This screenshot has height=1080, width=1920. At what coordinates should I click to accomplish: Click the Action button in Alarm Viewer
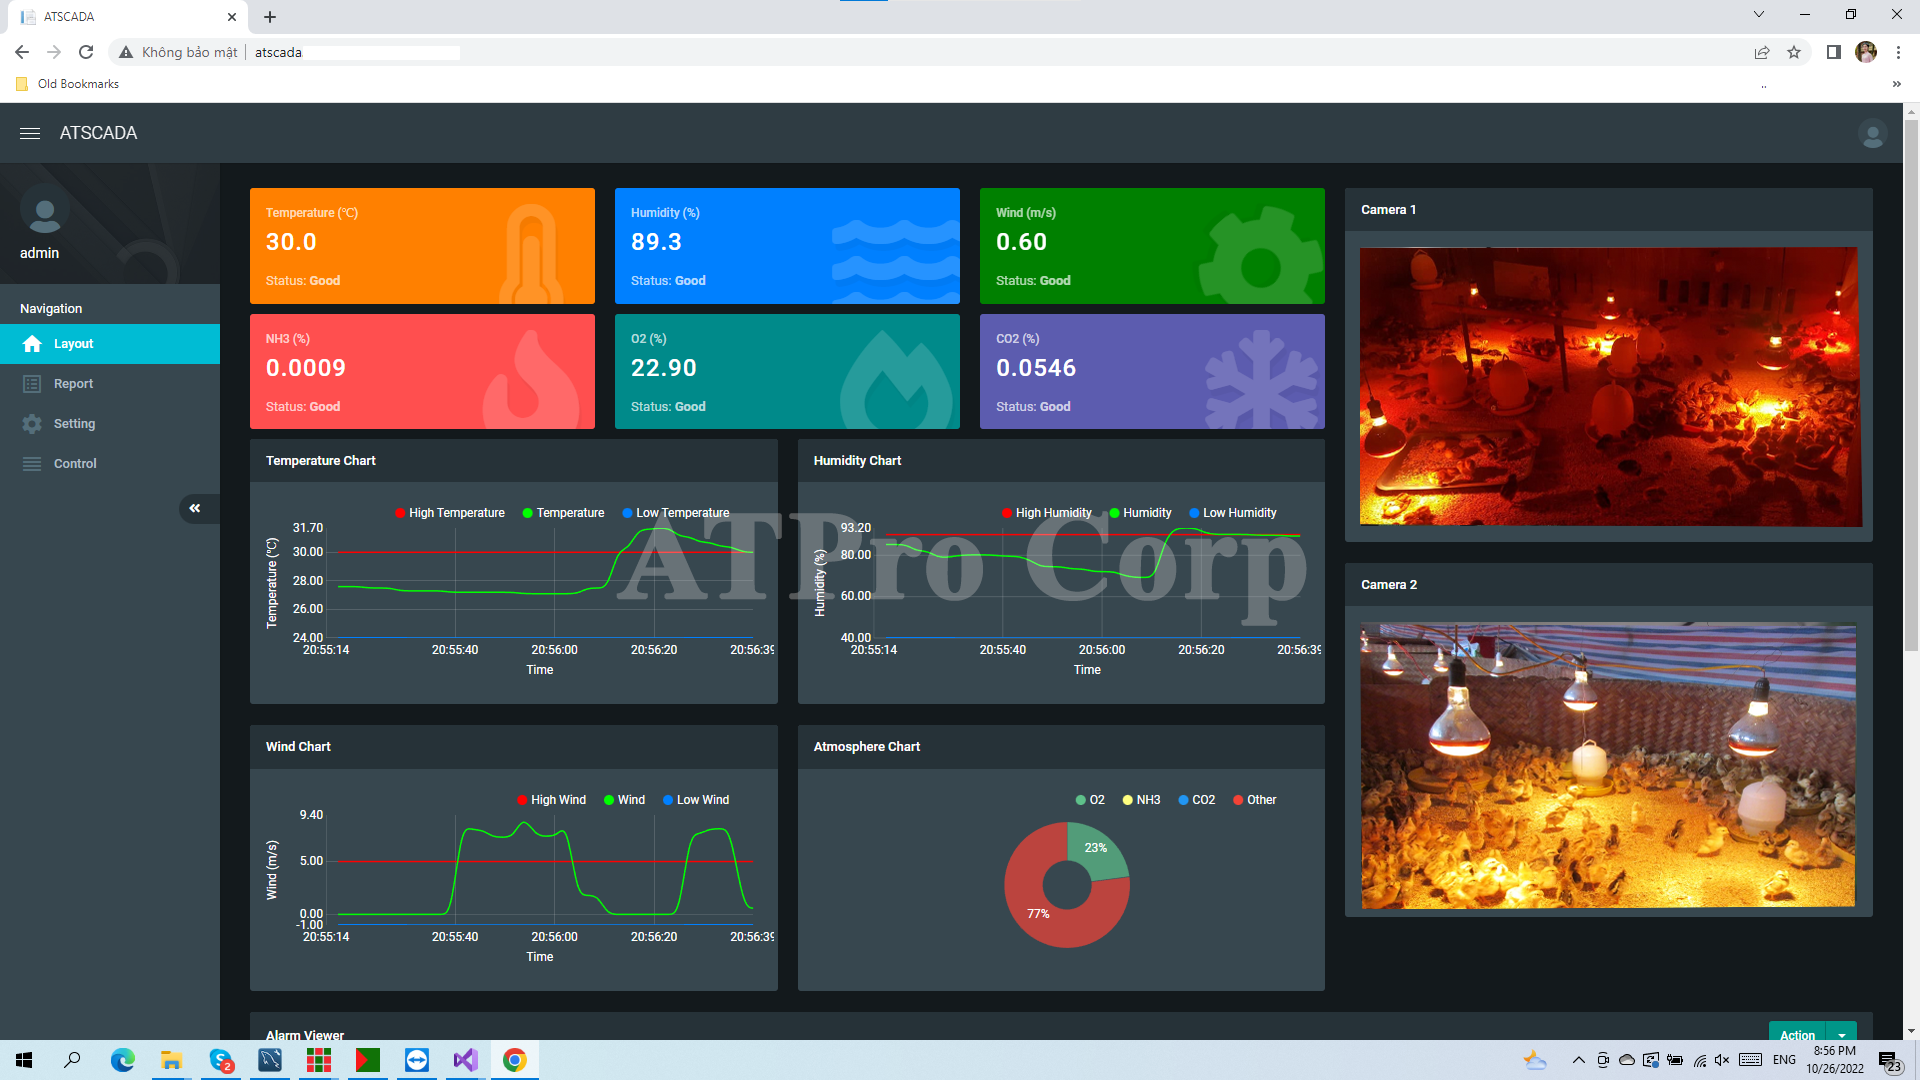tap(1797, 1035)
